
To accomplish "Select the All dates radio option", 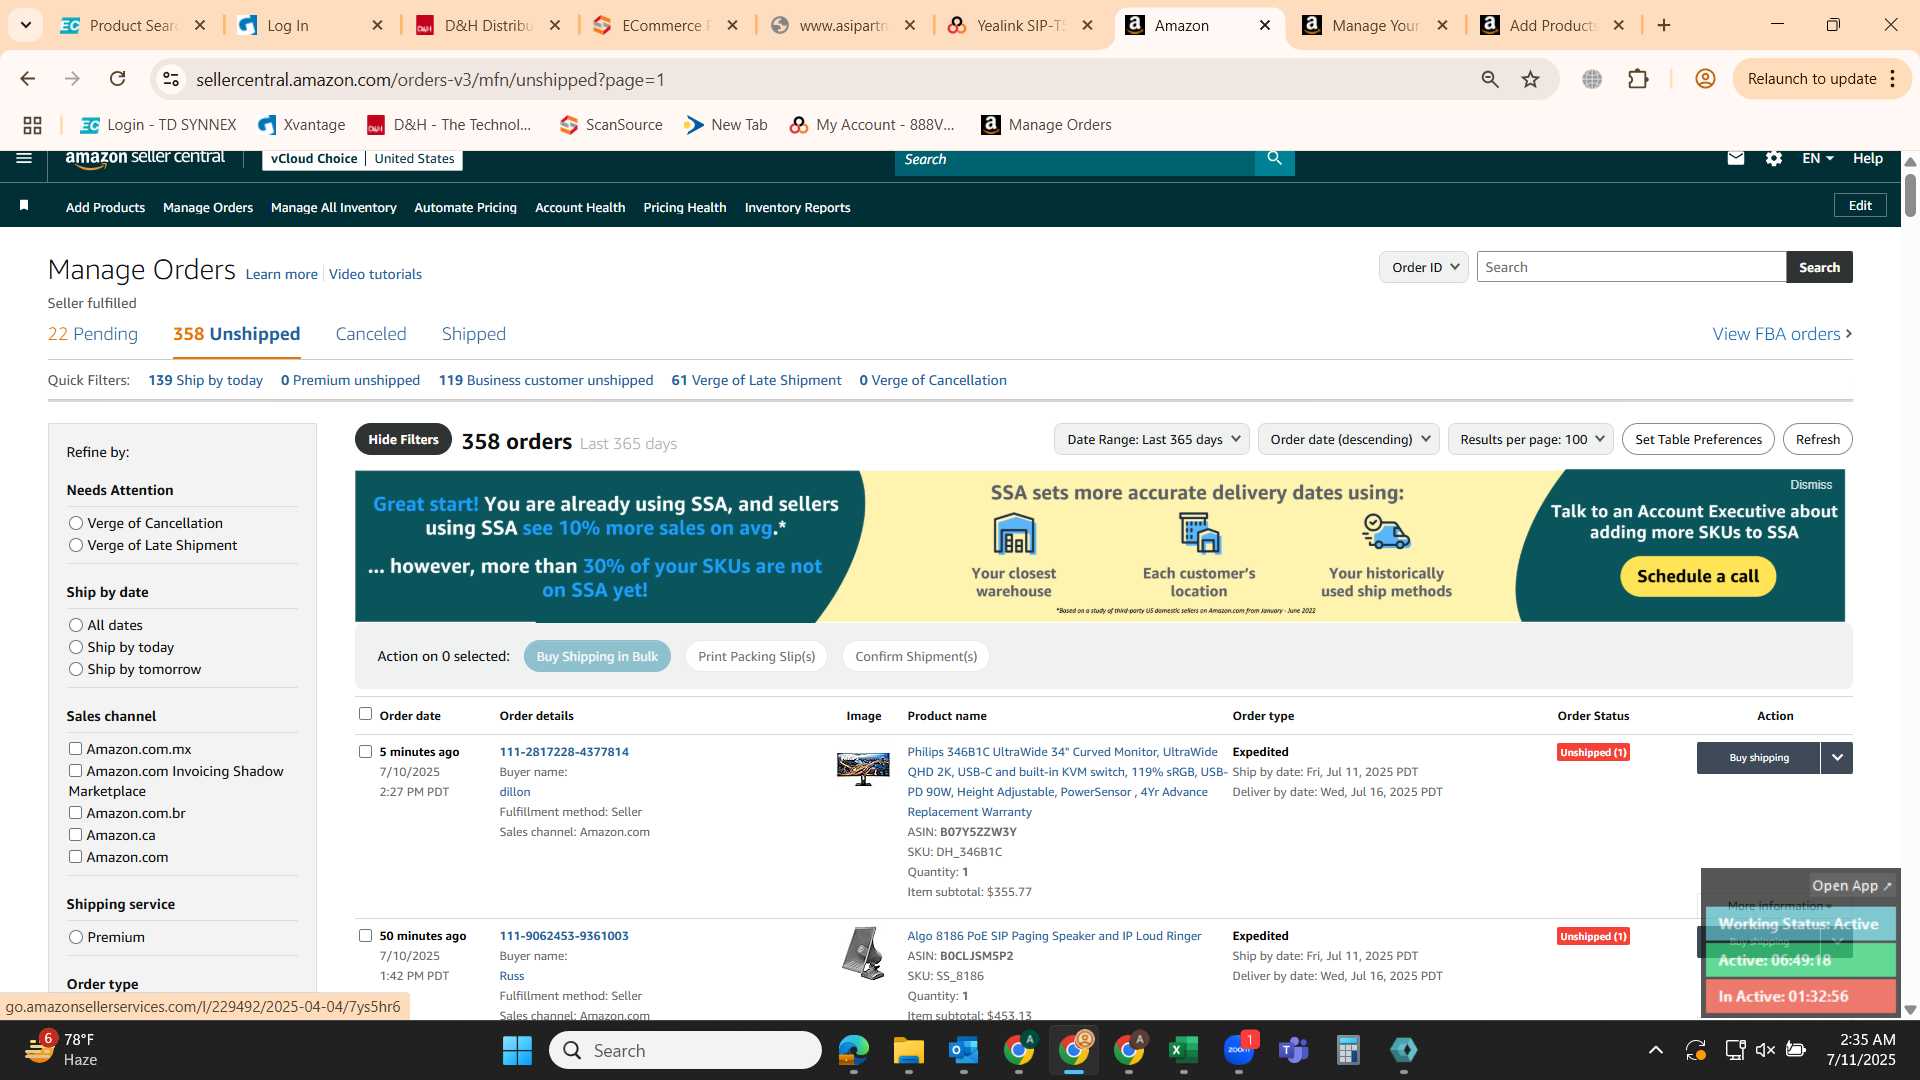I will (76, 625).
